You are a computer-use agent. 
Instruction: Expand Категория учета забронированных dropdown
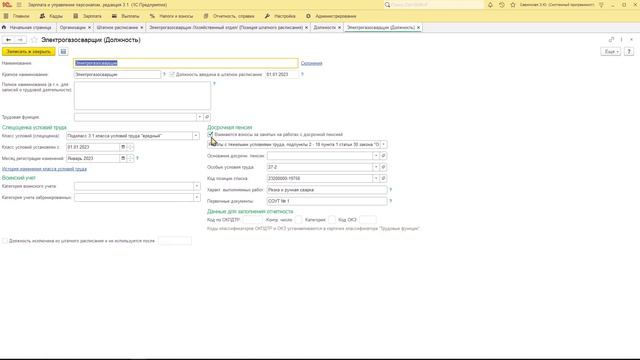pos(196,198)
